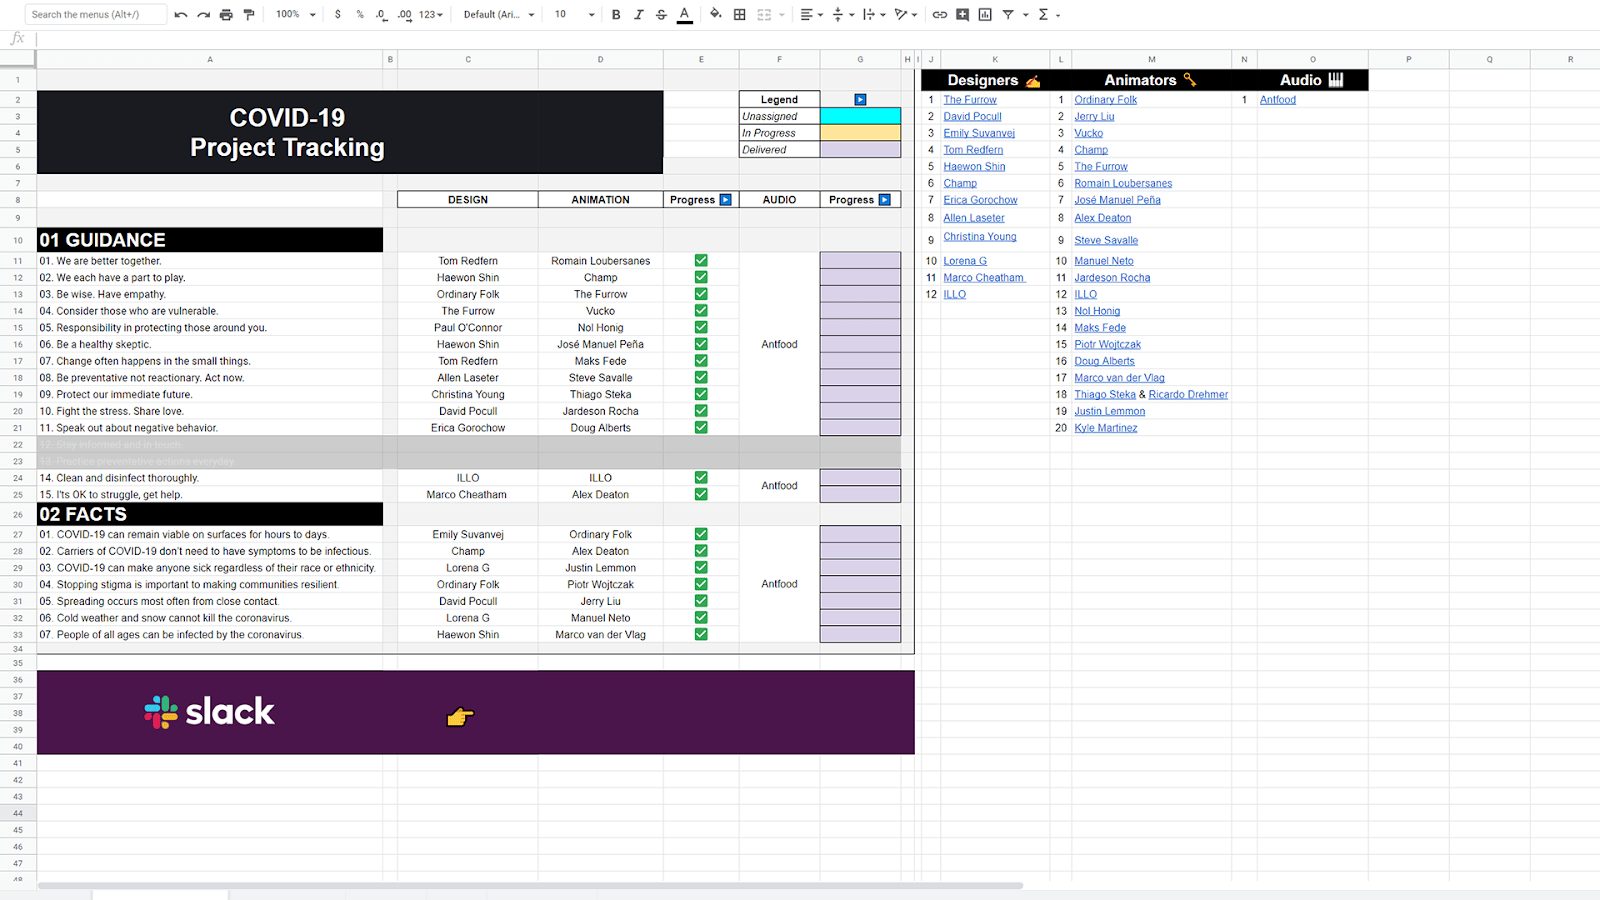The height and width of the screenshot is (900, 1600).
Task: Uncheck progress box for 'We are better together'
Action: pos(701,261)
